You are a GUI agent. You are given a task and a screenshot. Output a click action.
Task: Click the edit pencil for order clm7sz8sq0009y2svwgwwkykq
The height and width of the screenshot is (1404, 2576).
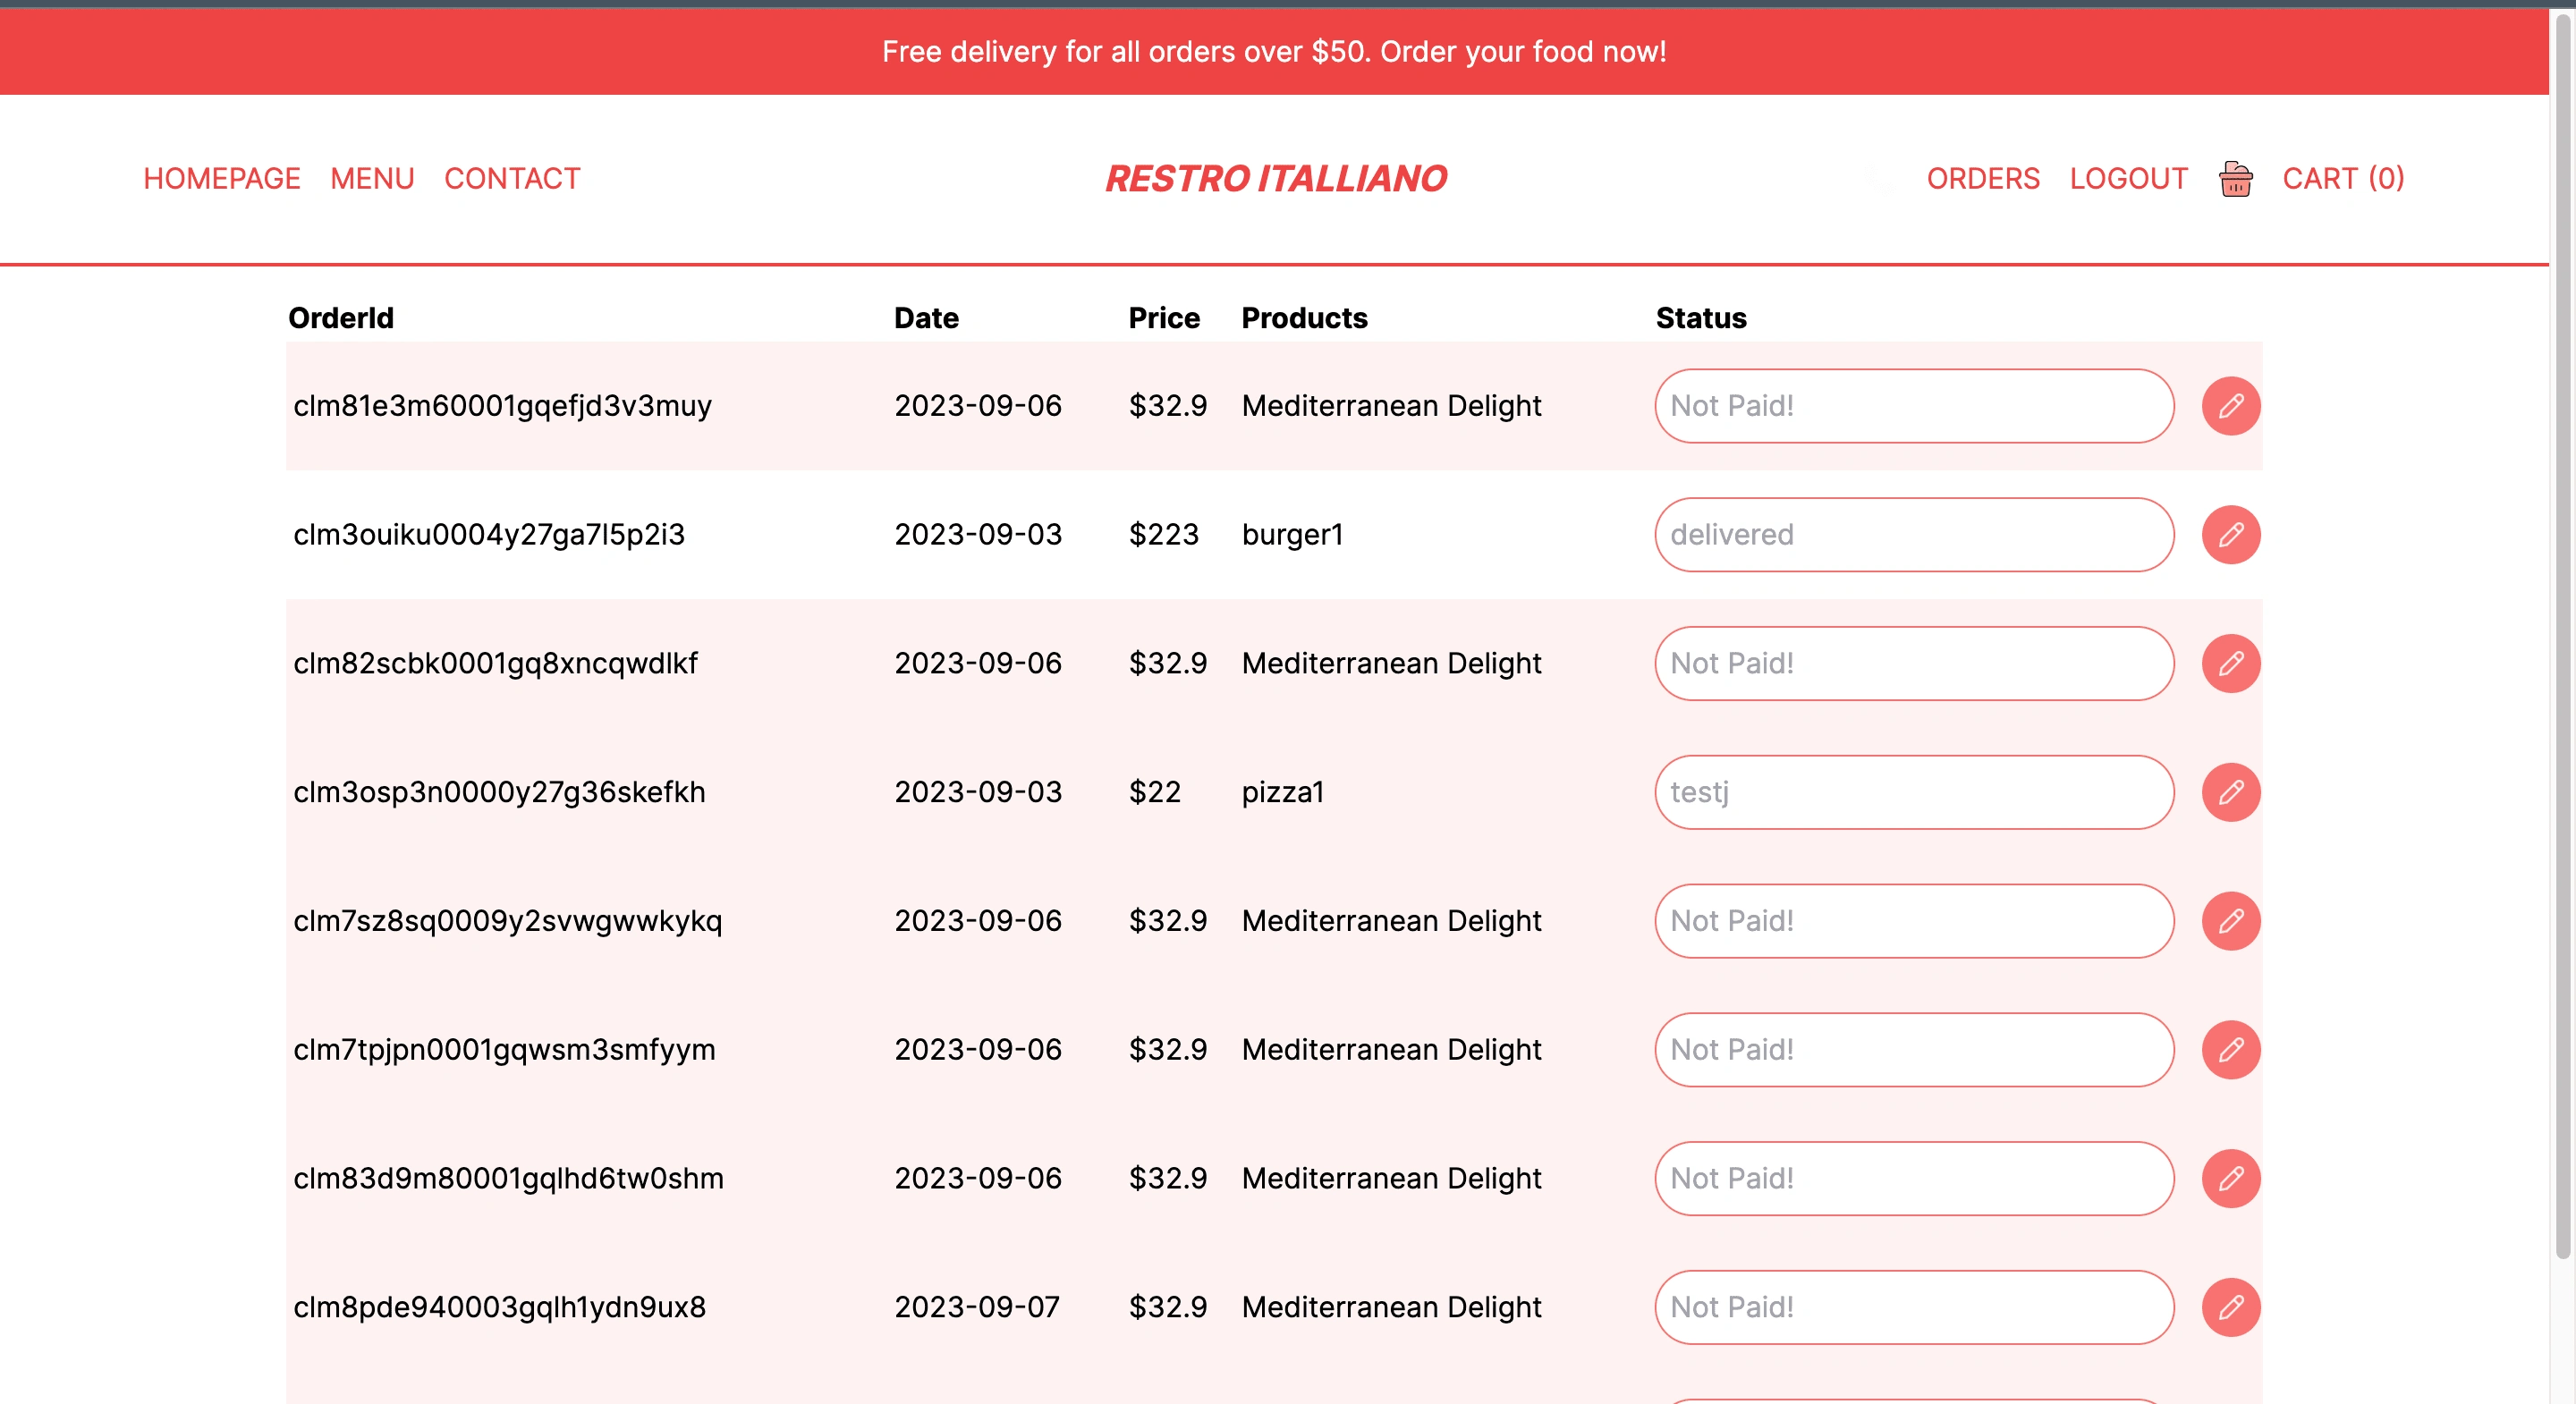point(2230,921)
